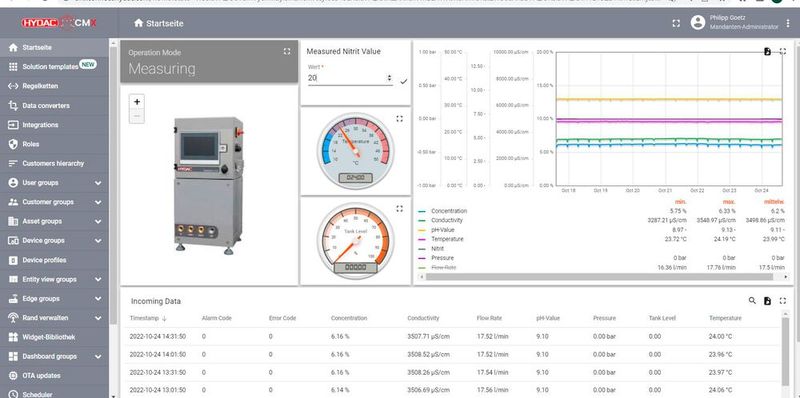Select Startseite in the sidebar menu
This screenshot has width=800, height=398.
(54, 47)
